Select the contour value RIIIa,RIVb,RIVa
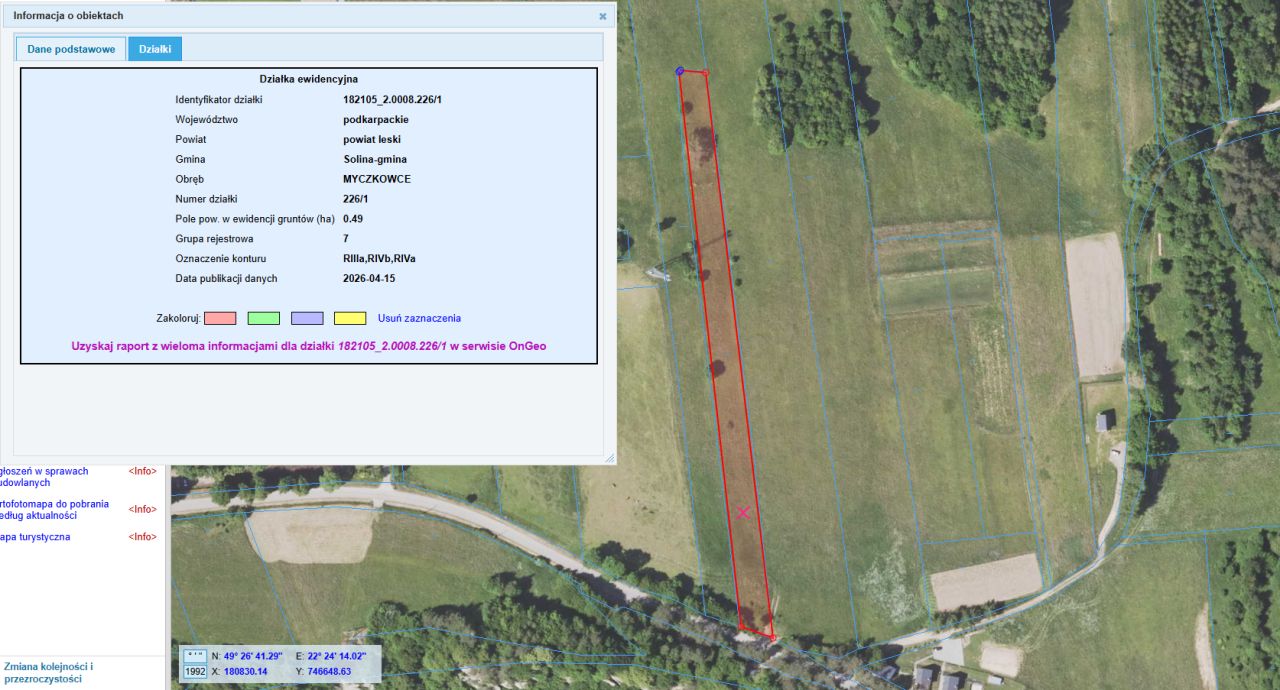This screenshot has width=1280, height=690. (379, 258)
